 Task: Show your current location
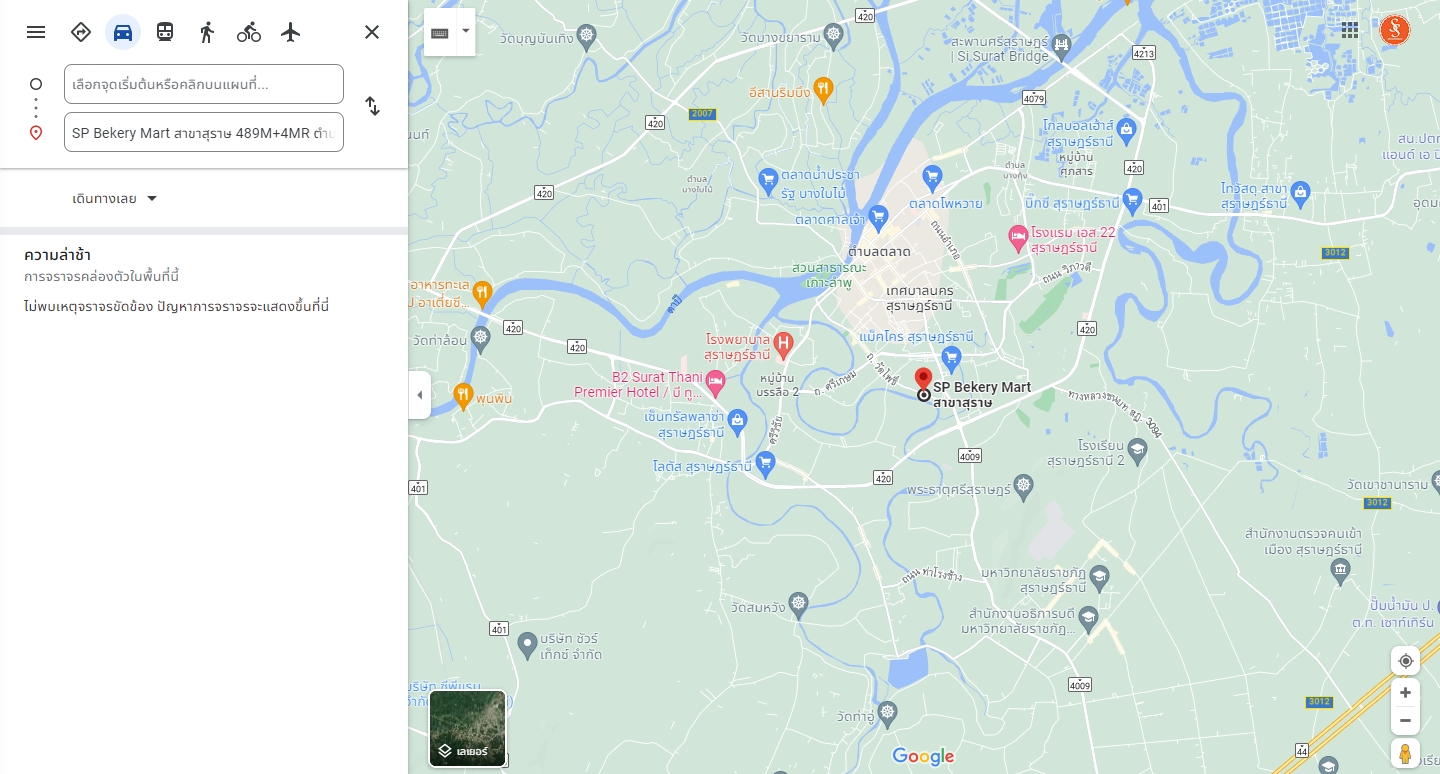coord(1405,661)
